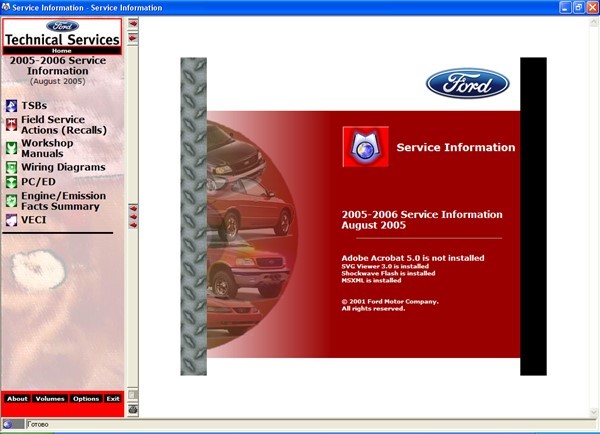Image resolution: width=600 pixels, height=434 pixels.
Task: Click the lowest arrow of the three stacked red arrows
Action: (133, 225)
